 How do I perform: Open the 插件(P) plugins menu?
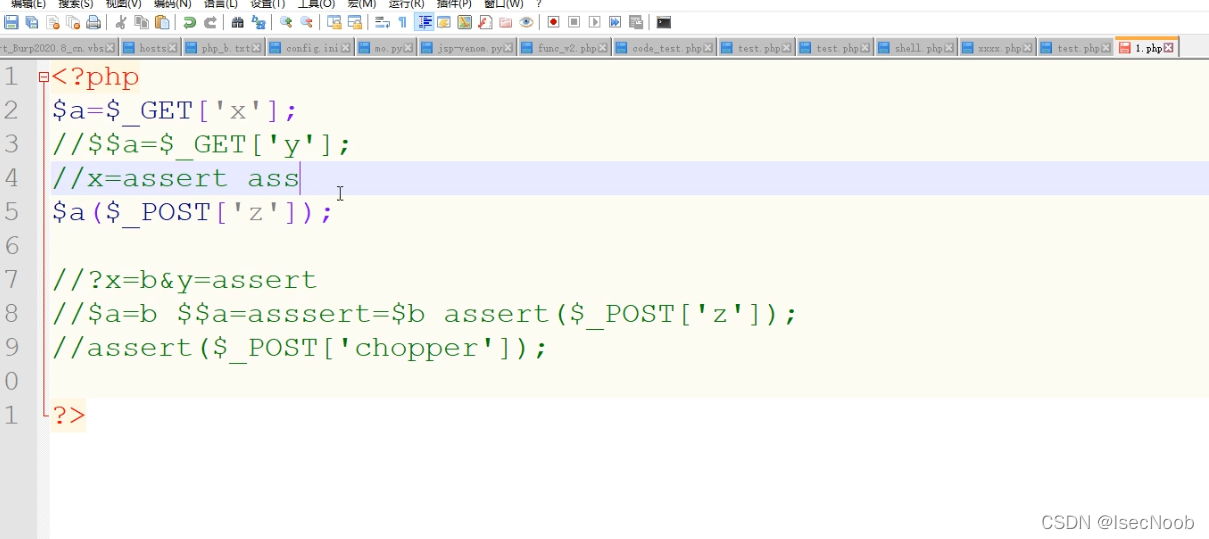point(453,4)
